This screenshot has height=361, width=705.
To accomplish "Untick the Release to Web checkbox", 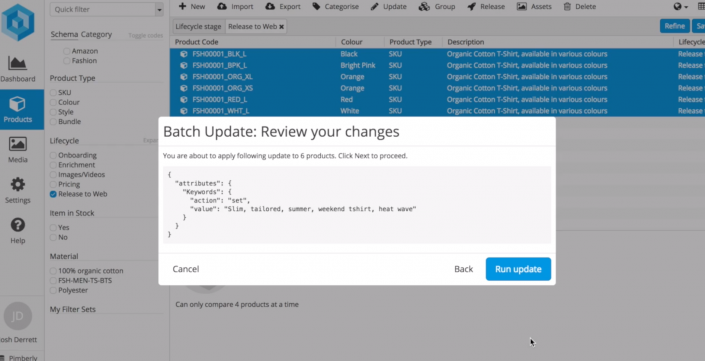I will (x=53, y=194).
